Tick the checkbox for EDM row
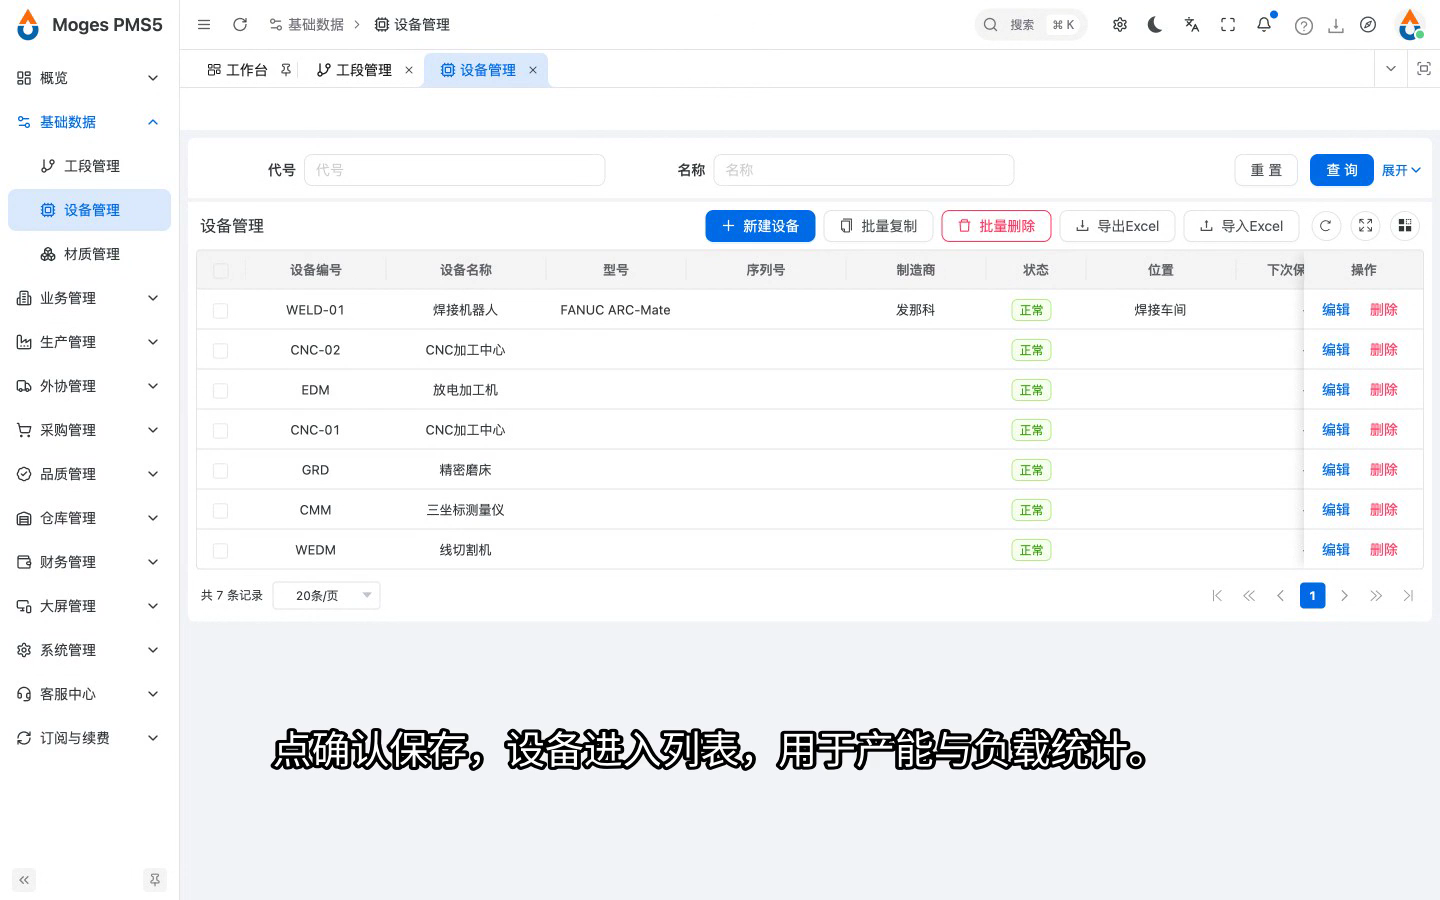This screenshot has width=1440, height=900. (221, 390)
